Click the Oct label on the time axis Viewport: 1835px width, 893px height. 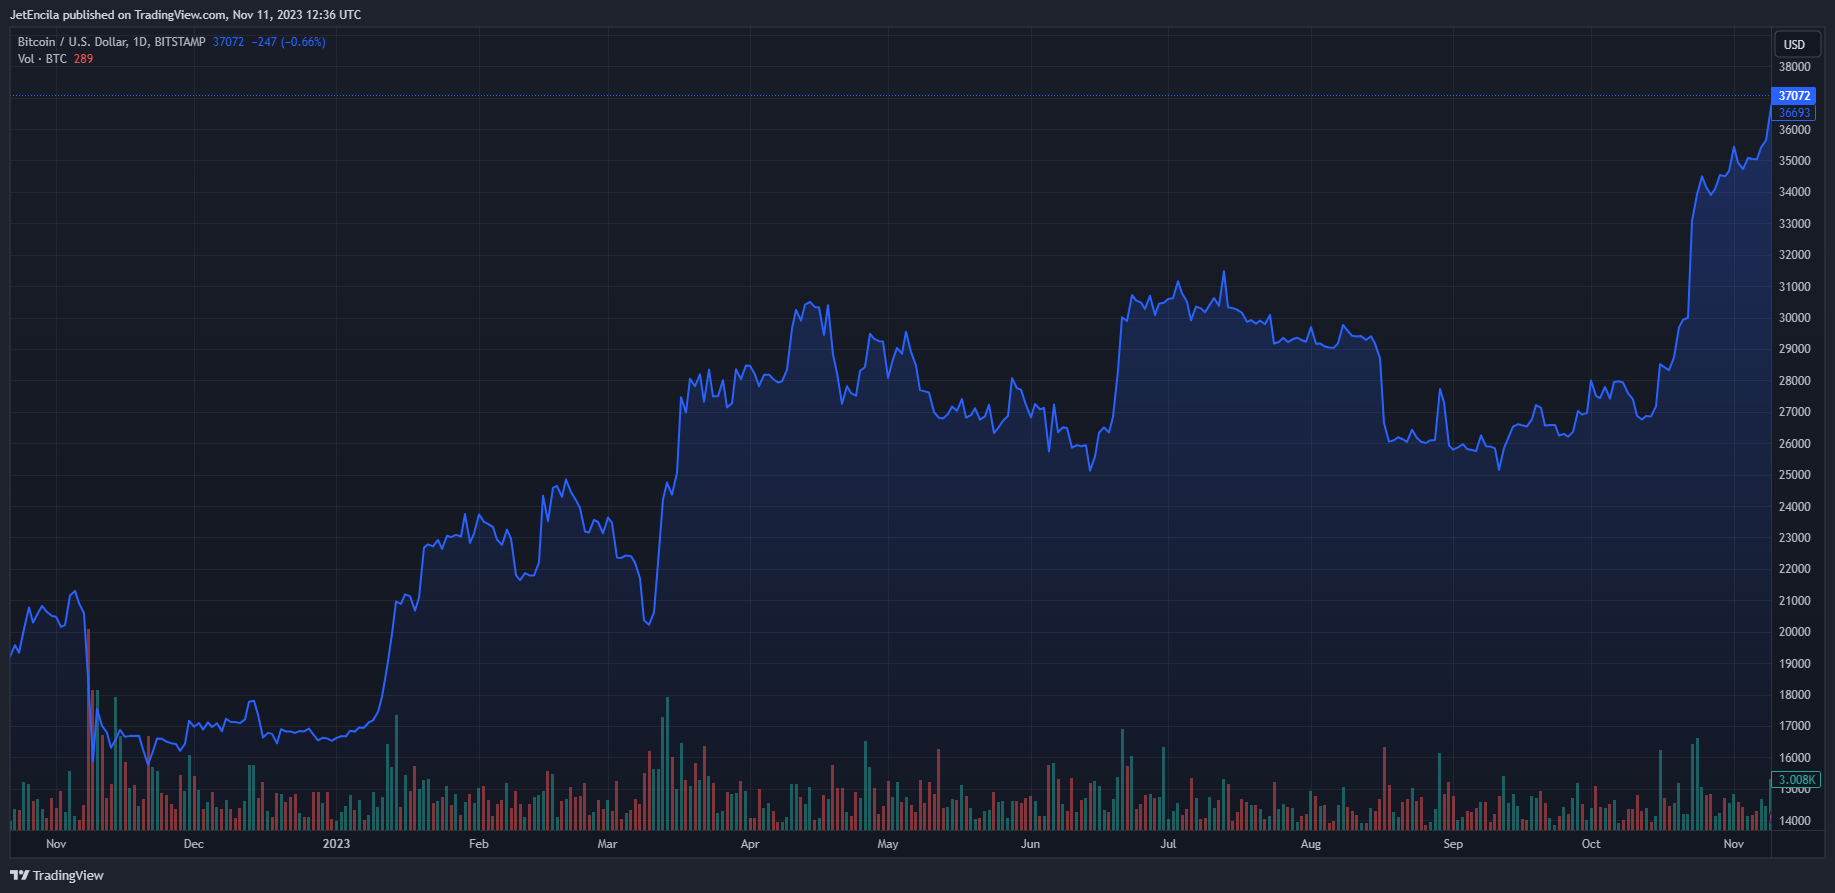[x=1591, y=844]
